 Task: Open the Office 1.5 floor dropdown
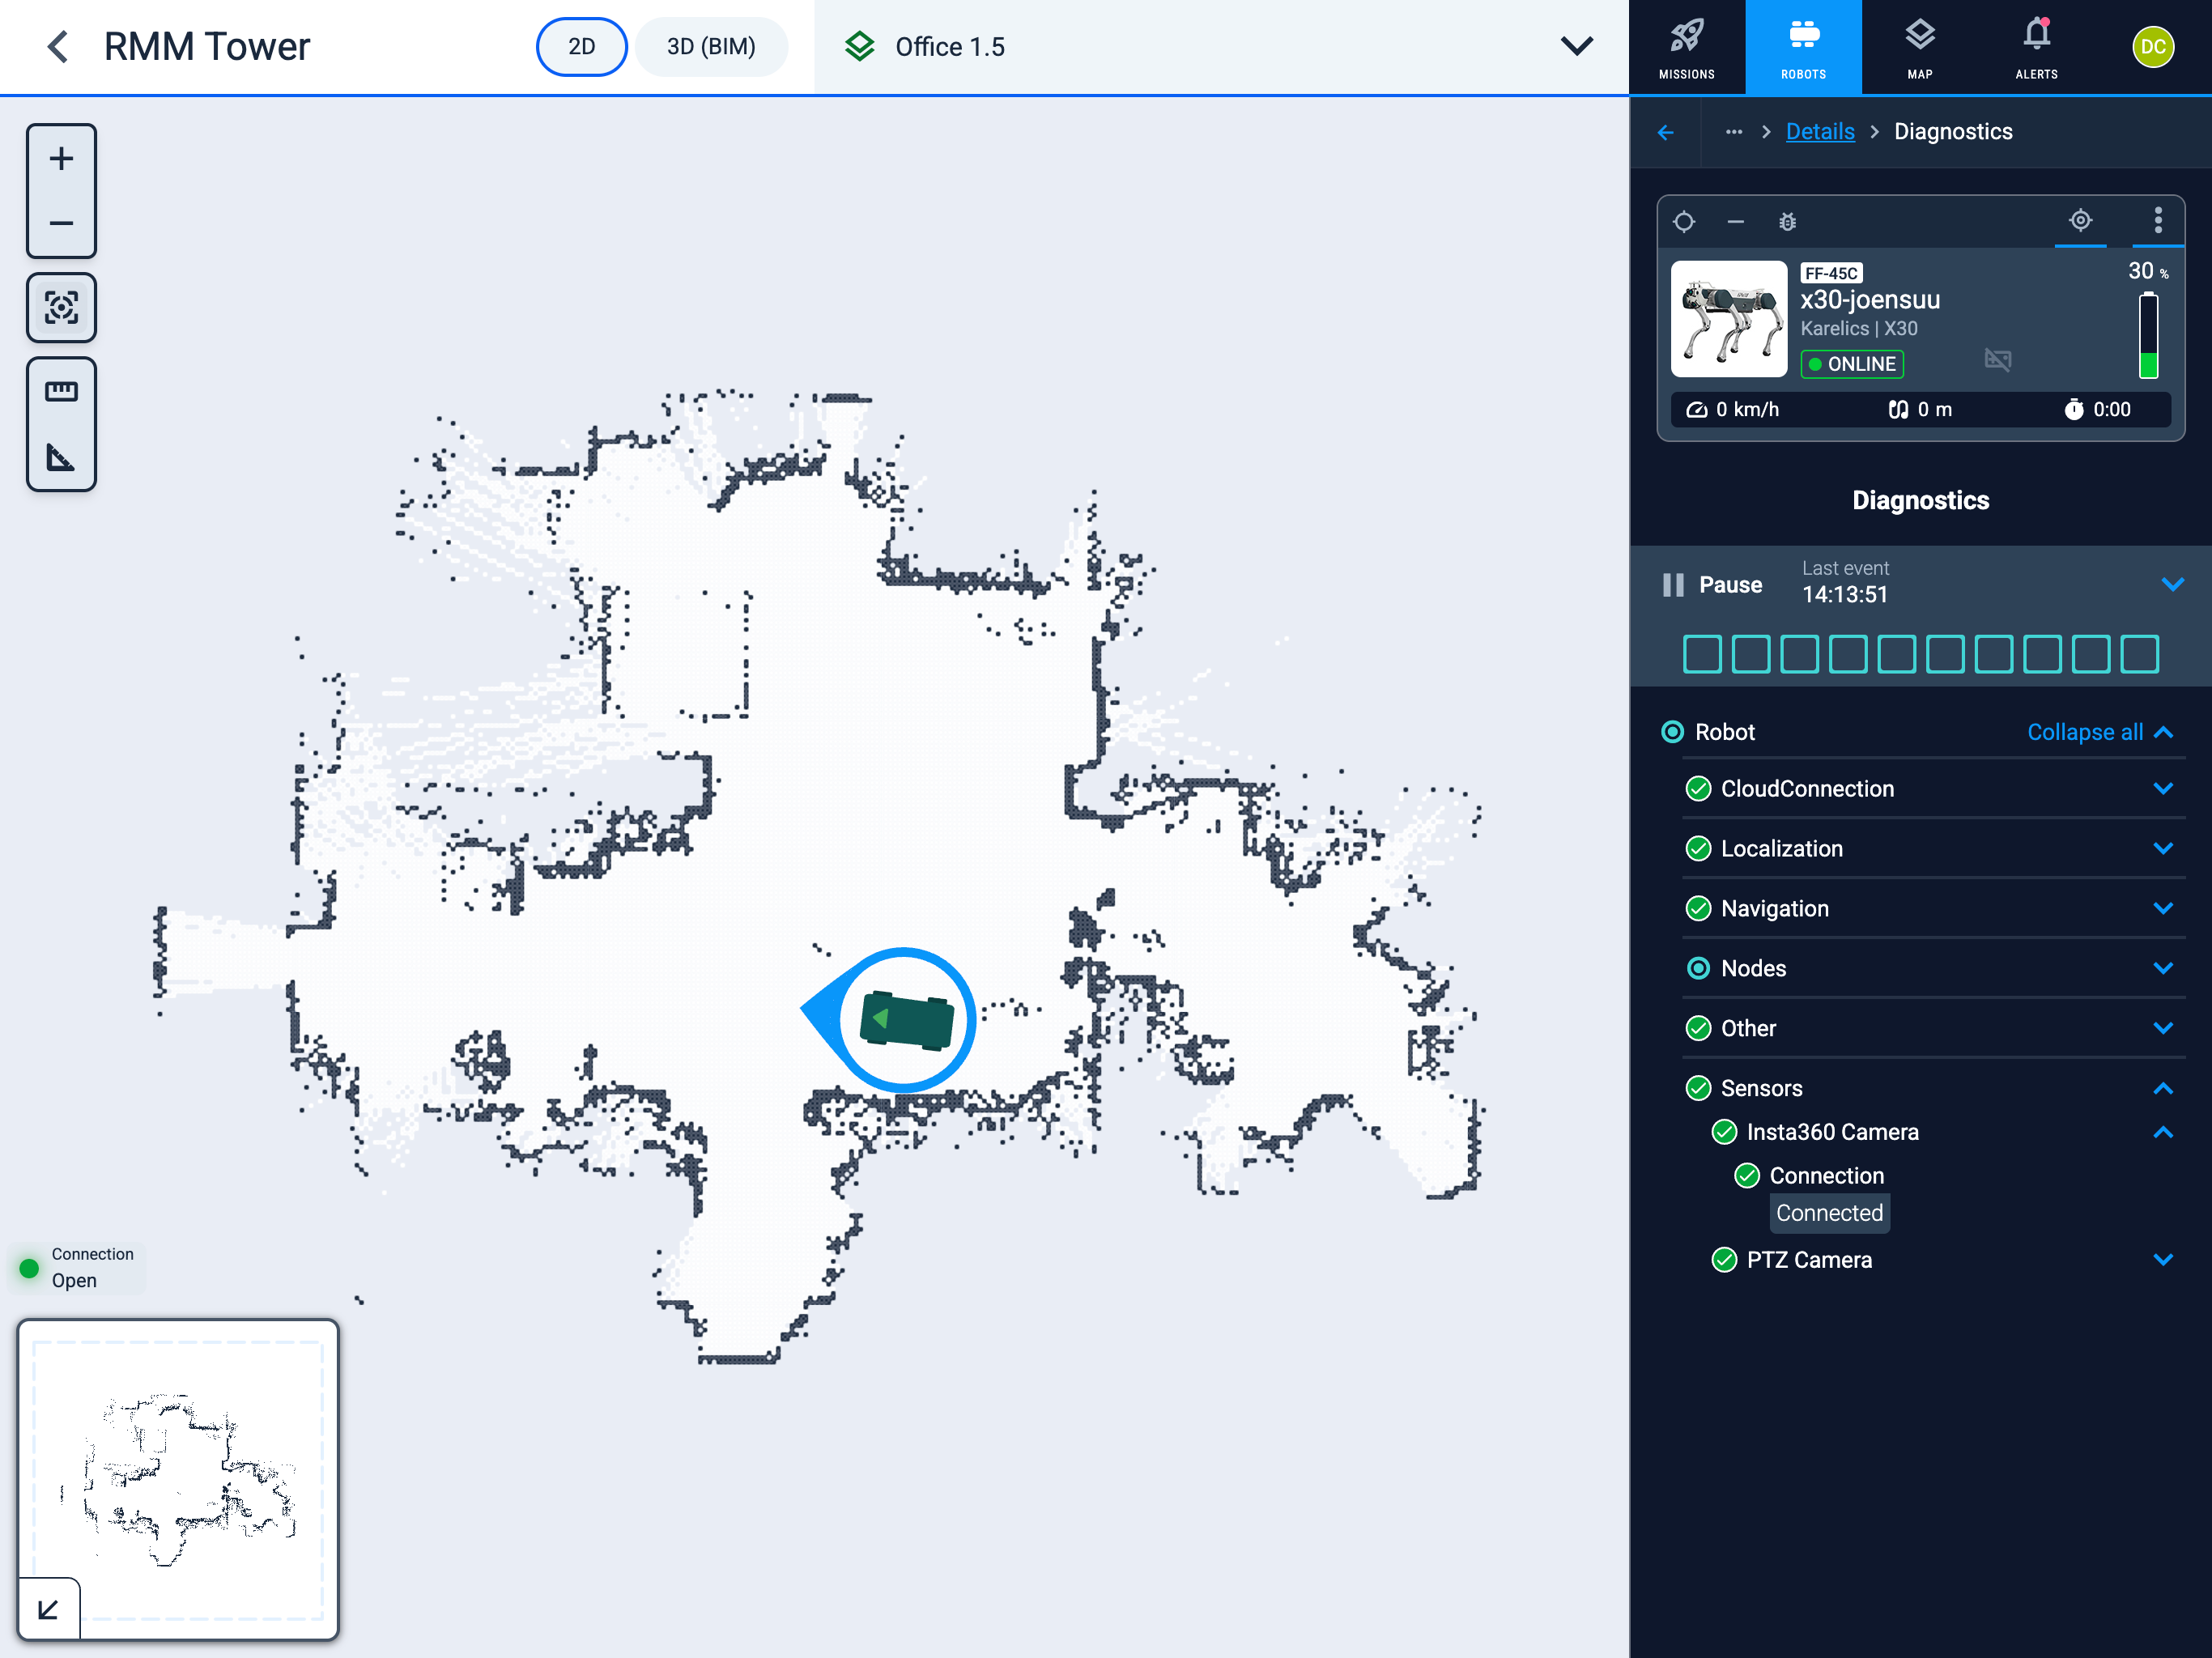click(x=1576, y=47)
